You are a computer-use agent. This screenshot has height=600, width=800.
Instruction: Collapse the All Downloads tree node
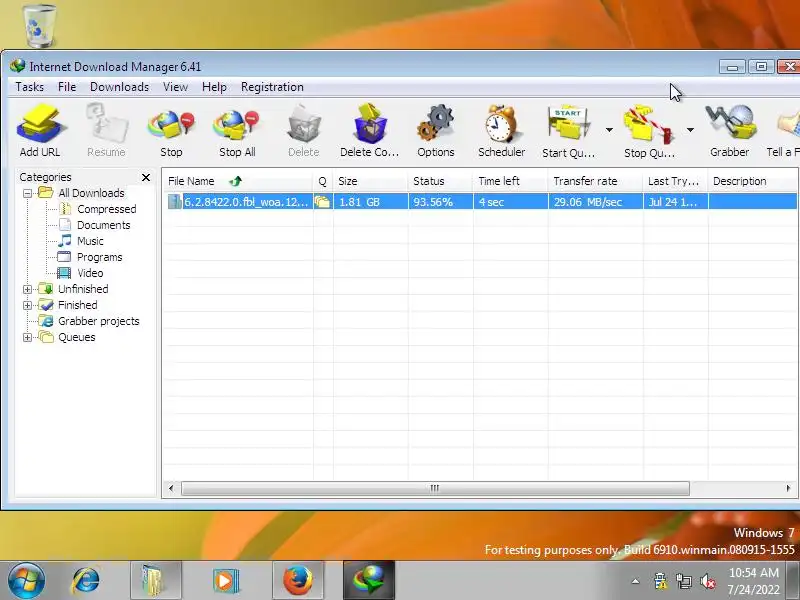28,193
